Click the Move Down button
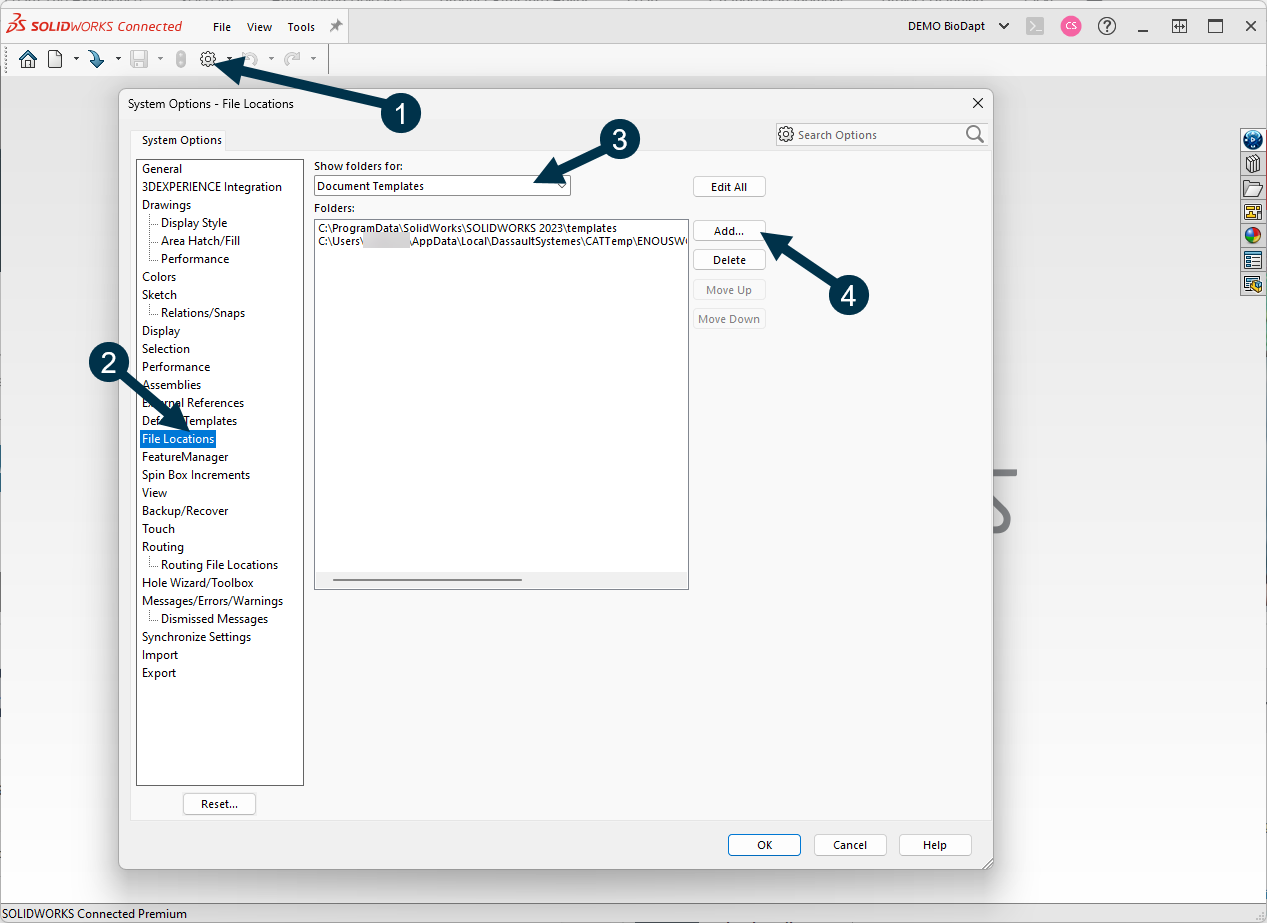Viewport: 1267px width, 923px height. tap(729, 319)
